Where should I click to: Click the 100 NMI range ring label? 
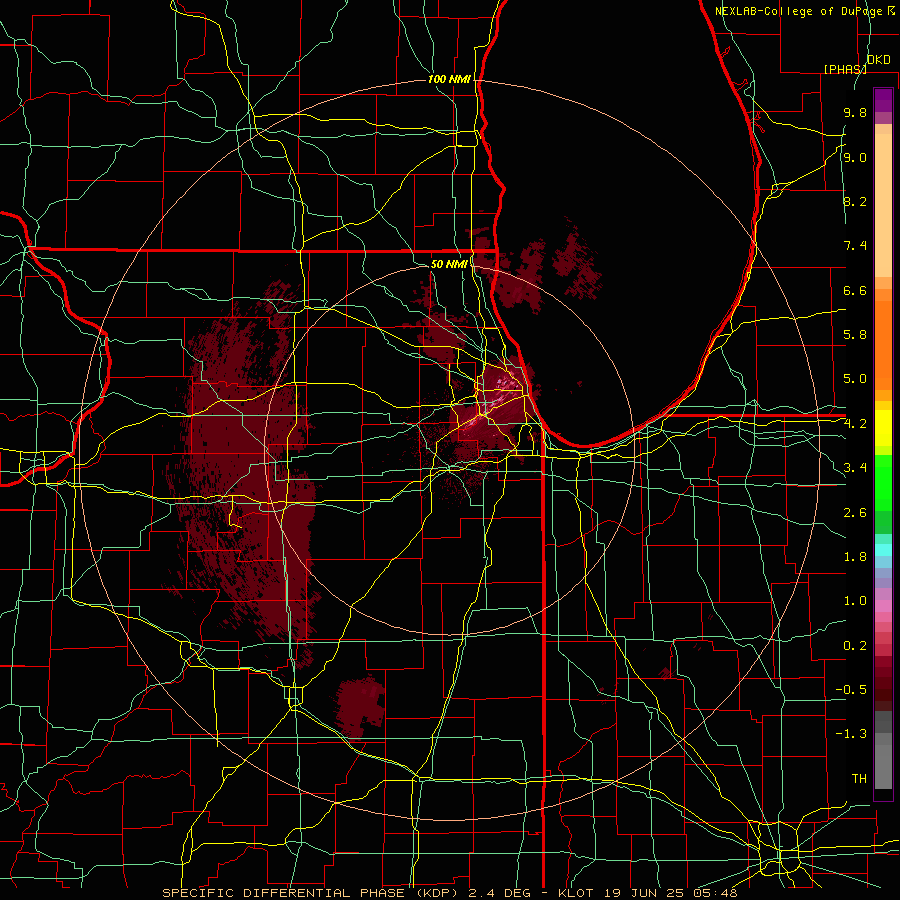449,79
